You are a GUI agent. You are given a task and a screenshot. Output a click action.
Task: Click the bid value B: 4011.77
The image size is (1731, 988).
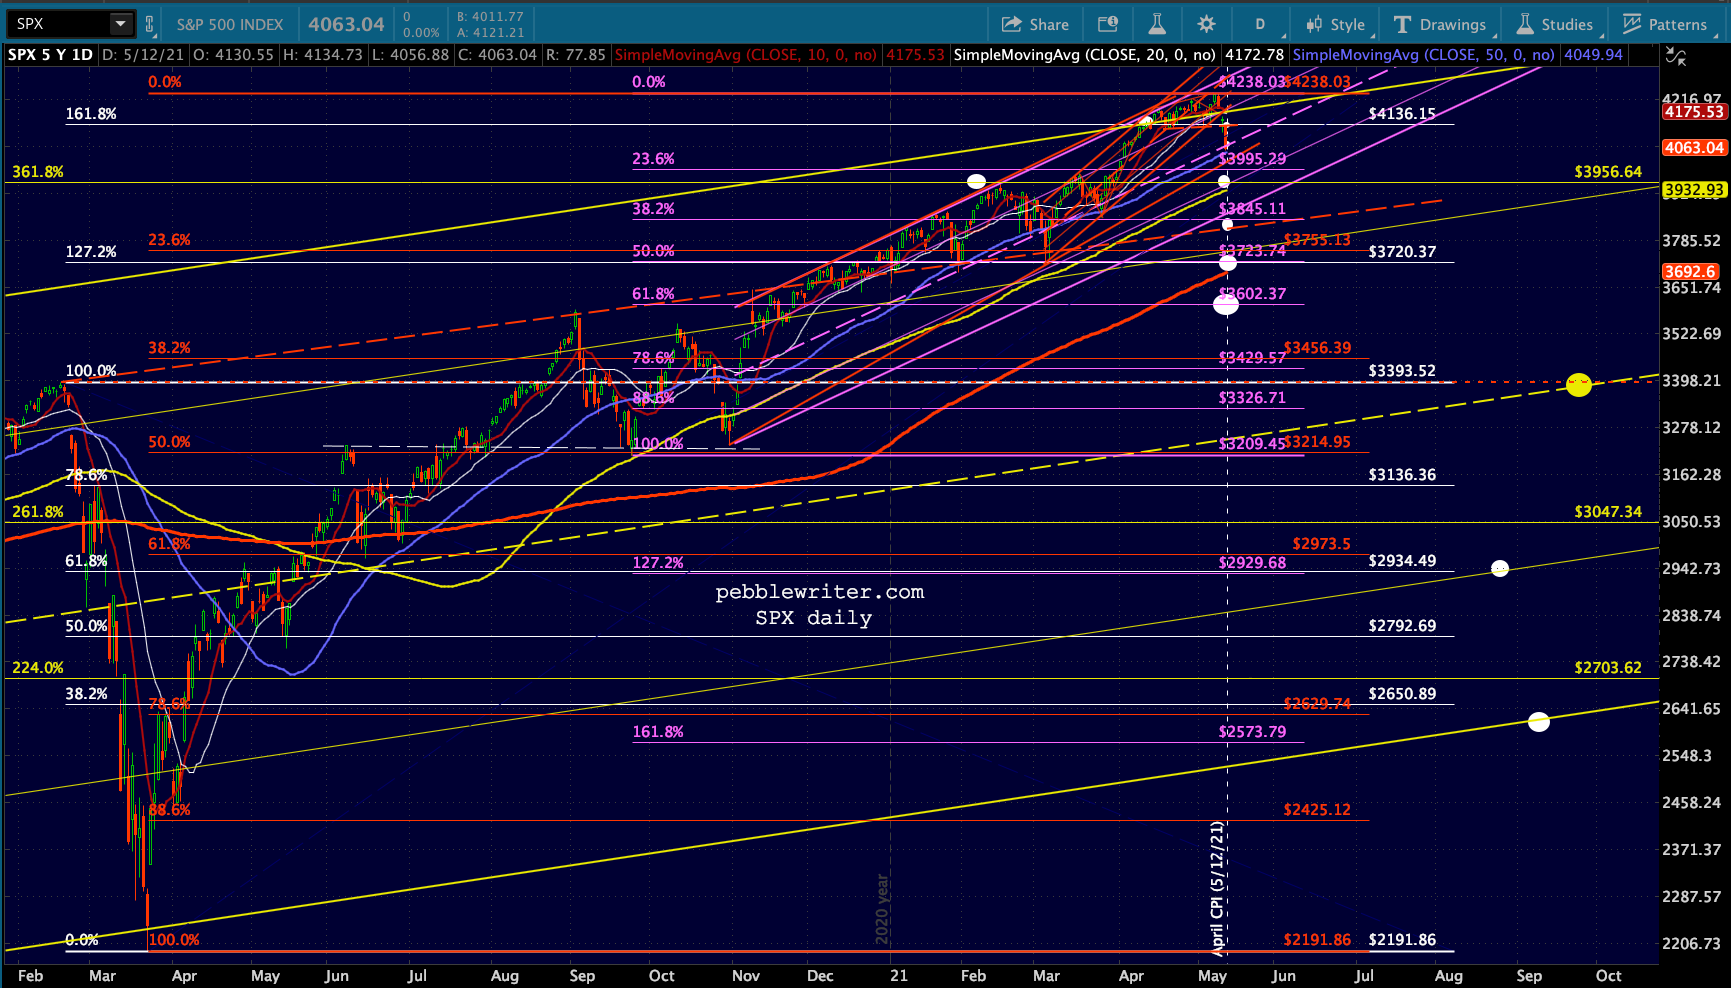click(x=490, y=17)
